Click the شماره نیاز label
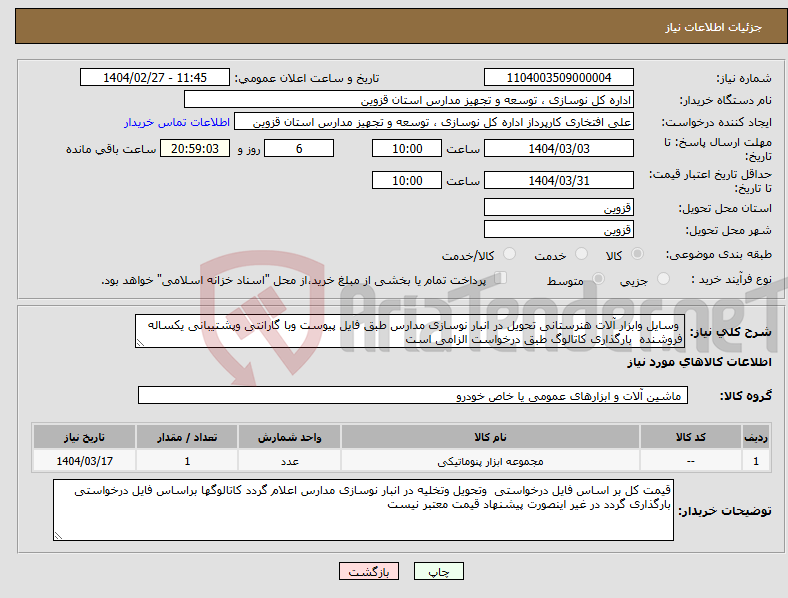The width and height of the screenshot is (788, 598). click(x=744, y=78)
